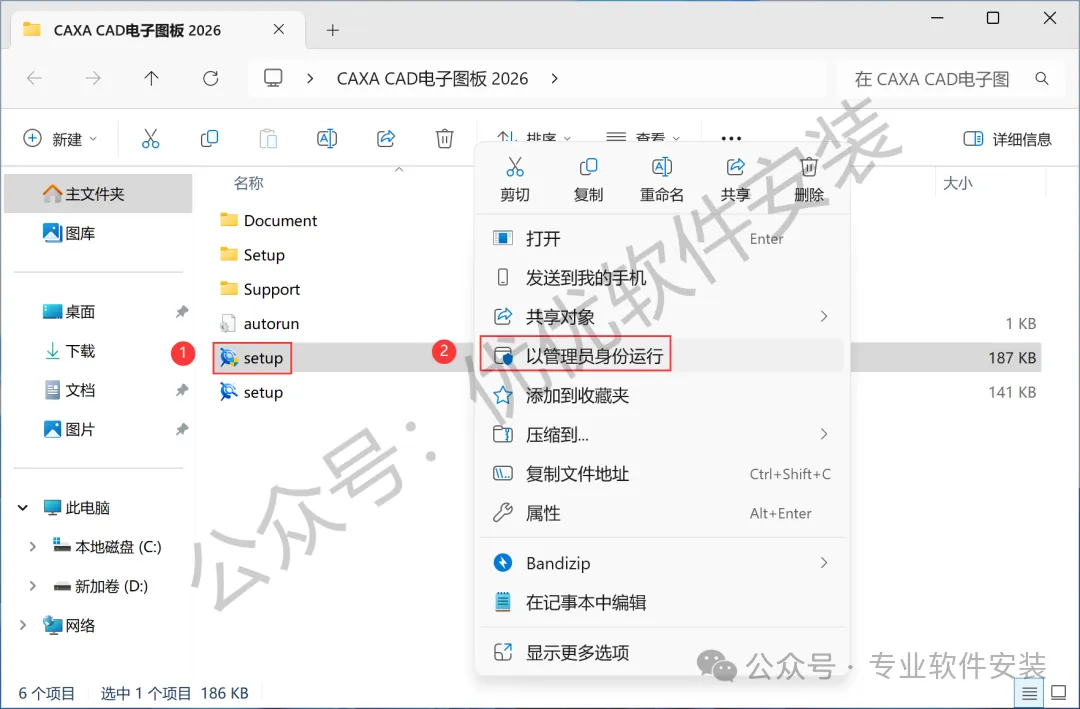Select the Setup folder
The image size is (1080, 709).
point(252,255)
